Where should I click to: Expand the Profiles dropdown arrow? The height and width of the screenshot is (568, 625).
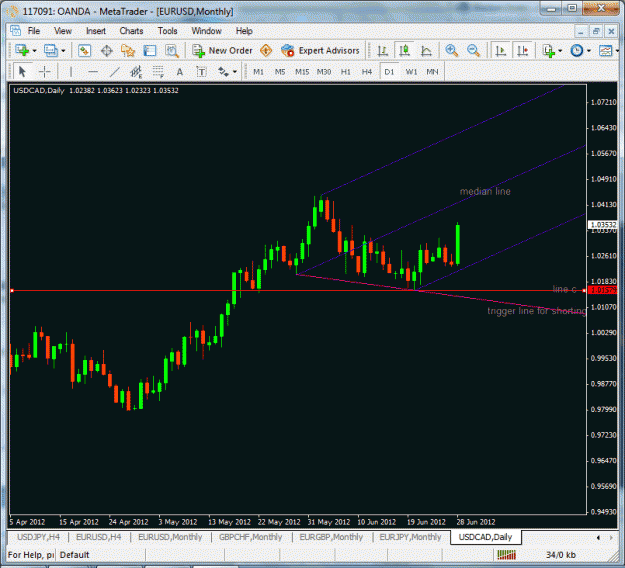tap(63, 51)
